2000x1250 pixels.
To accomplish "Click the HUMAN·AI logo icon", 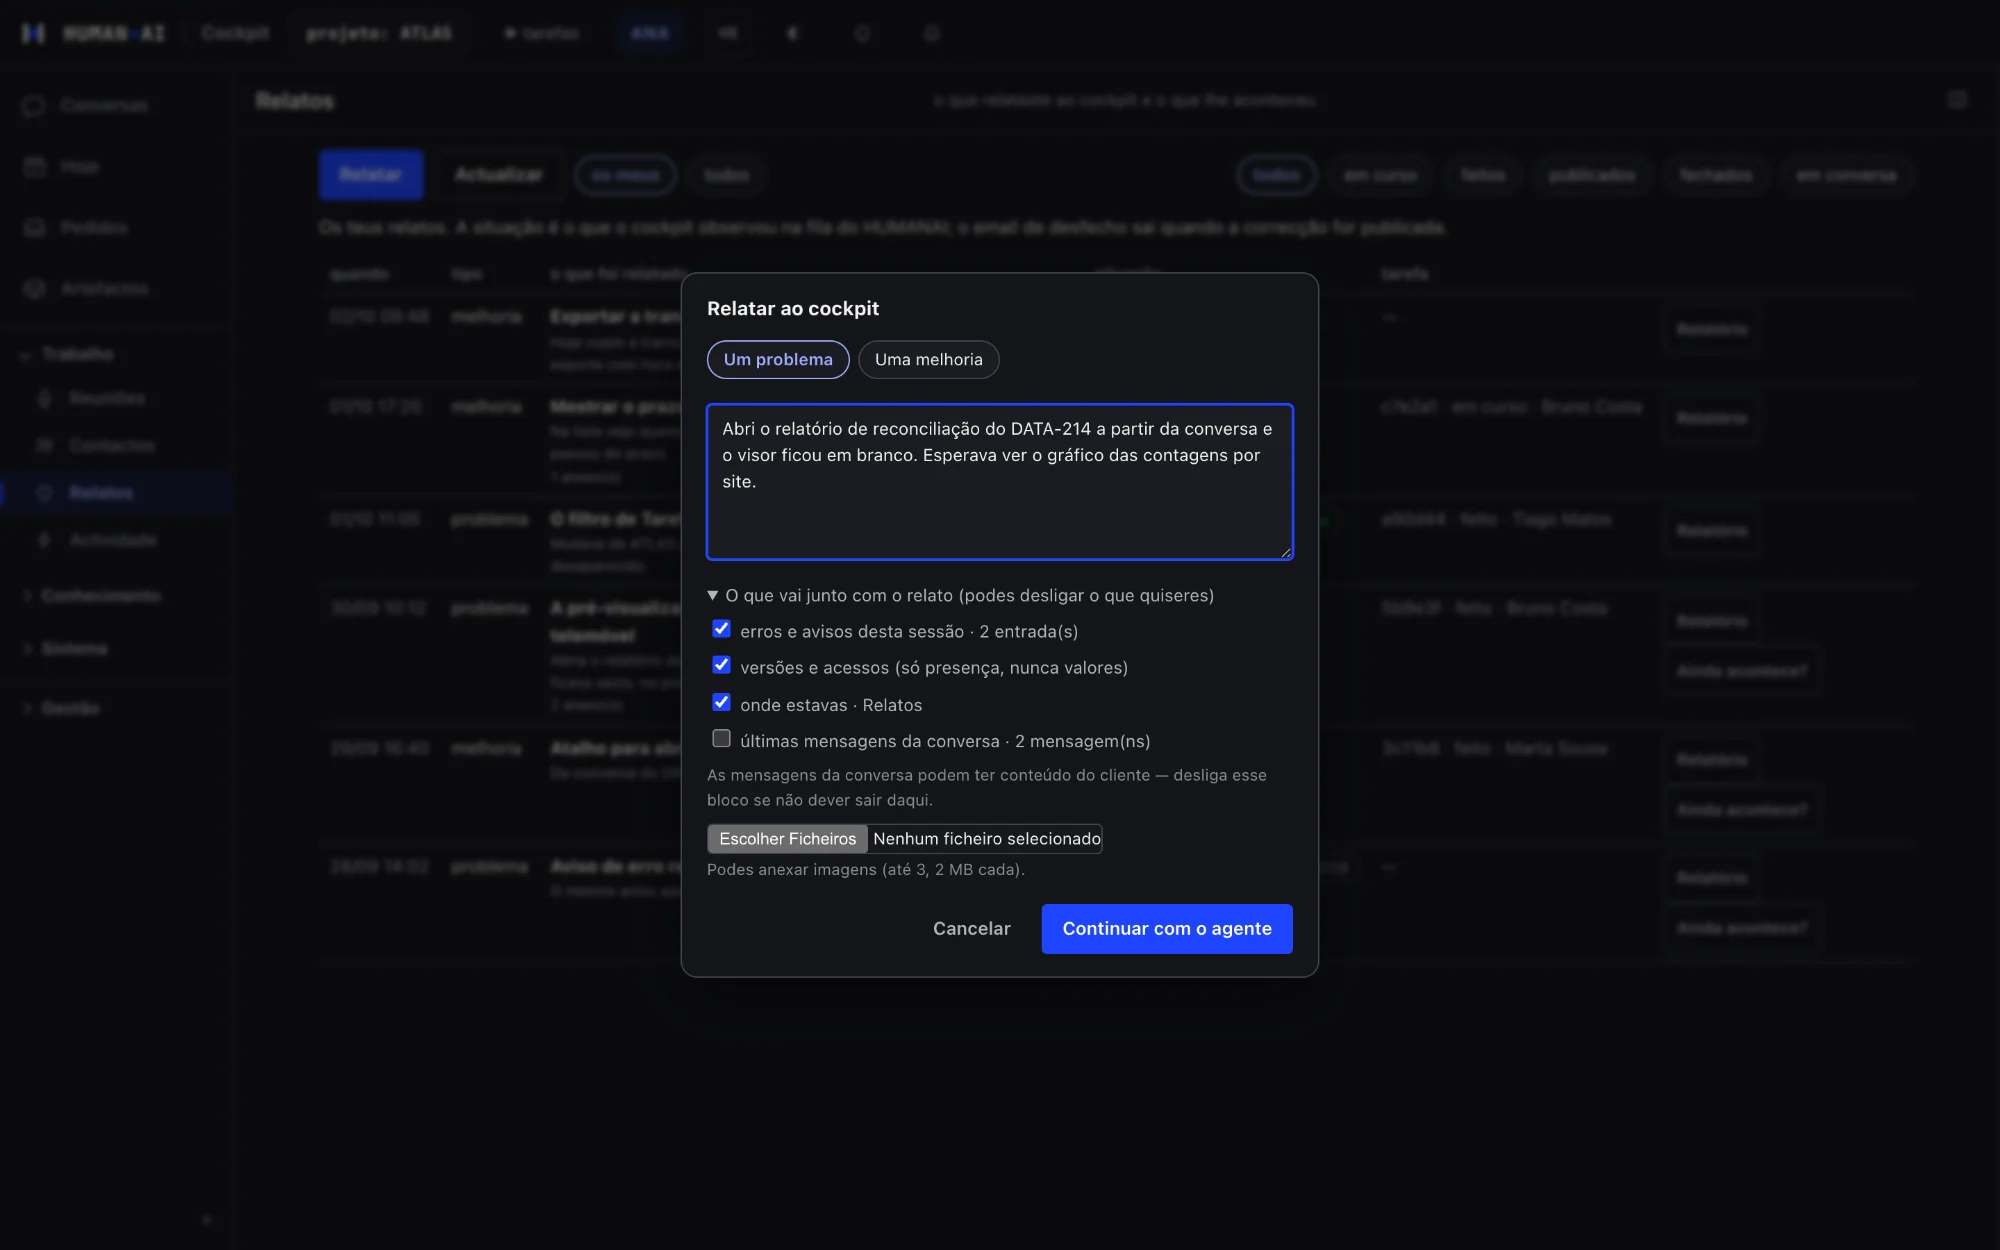I will tap(33, 33).
